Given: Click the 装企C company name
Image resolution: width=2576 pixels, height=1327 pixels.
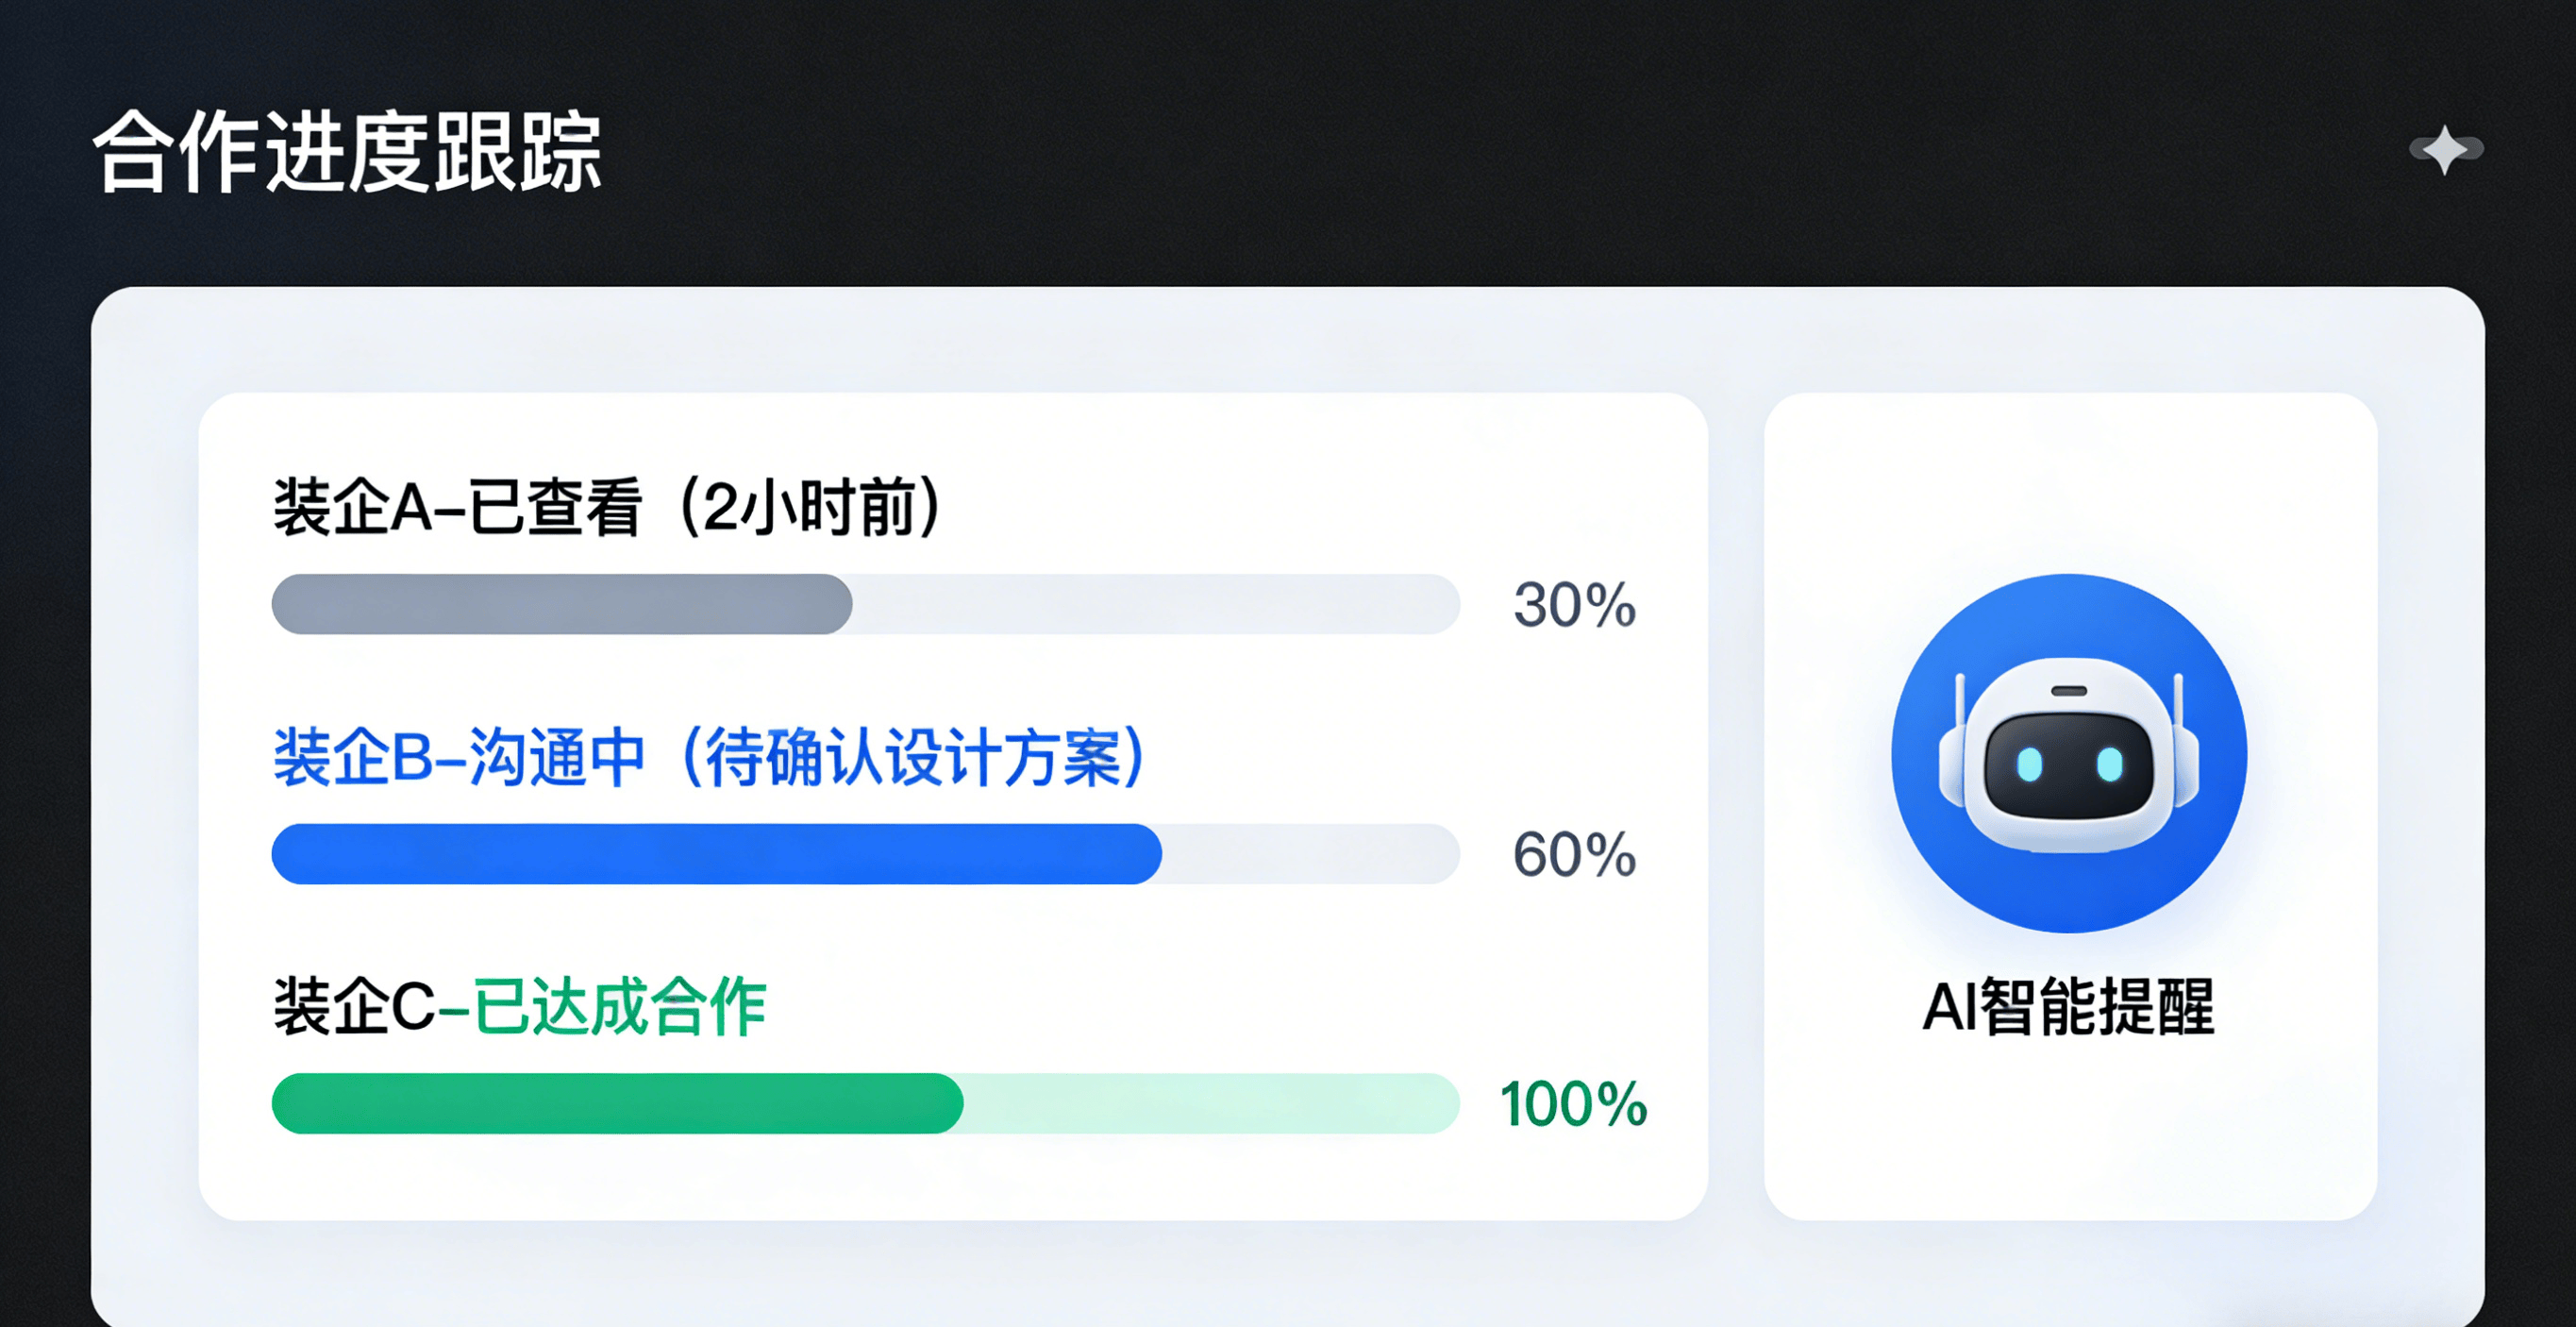Looking at the screenshot, I should [354, 1007].
